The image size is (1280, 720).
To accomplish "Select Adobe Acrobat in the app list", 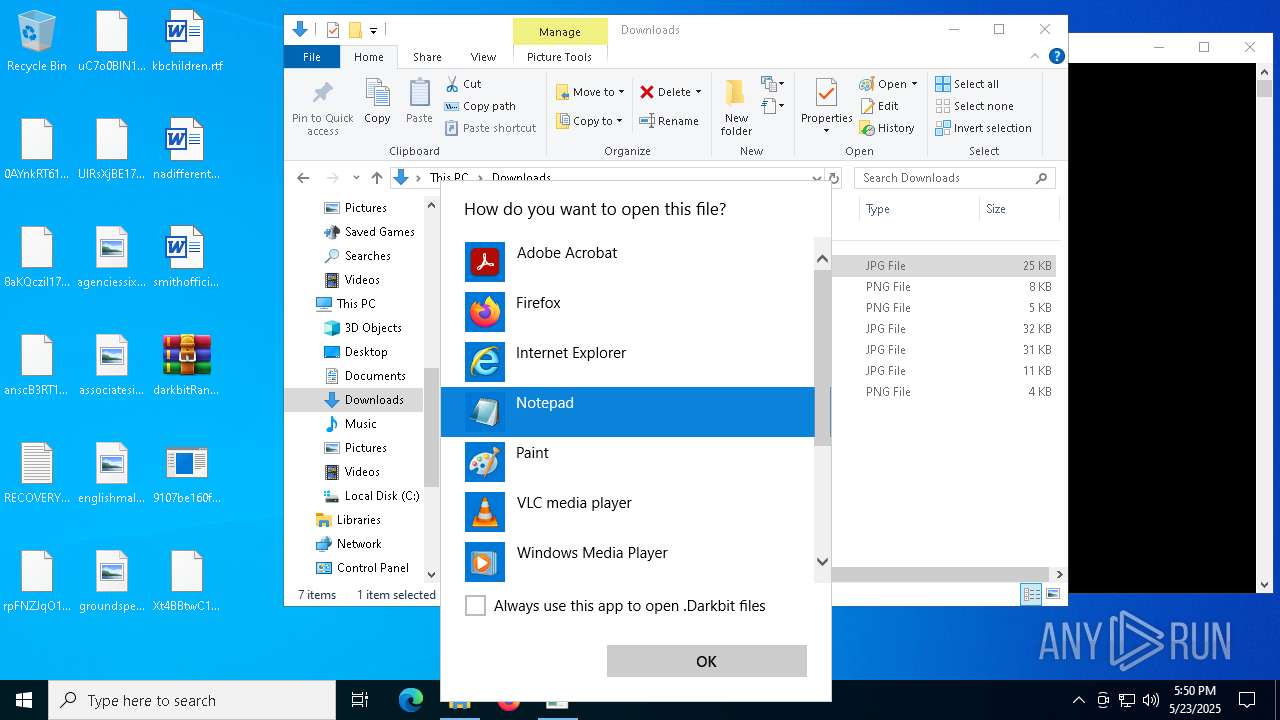I will pyautogui.click(x=628, y=262).
